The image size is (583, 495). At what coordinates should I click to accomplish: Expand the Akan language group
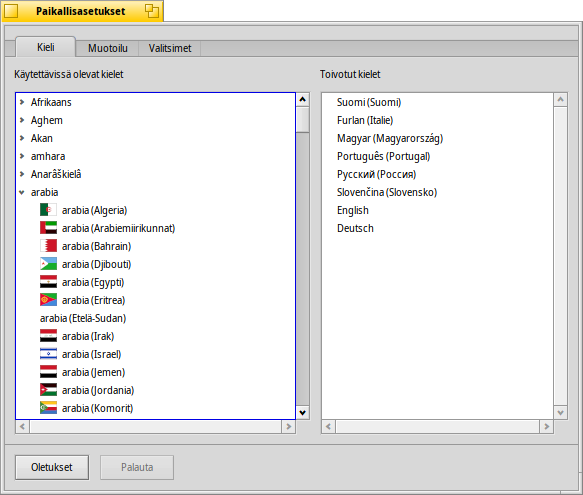click(22, 138)
